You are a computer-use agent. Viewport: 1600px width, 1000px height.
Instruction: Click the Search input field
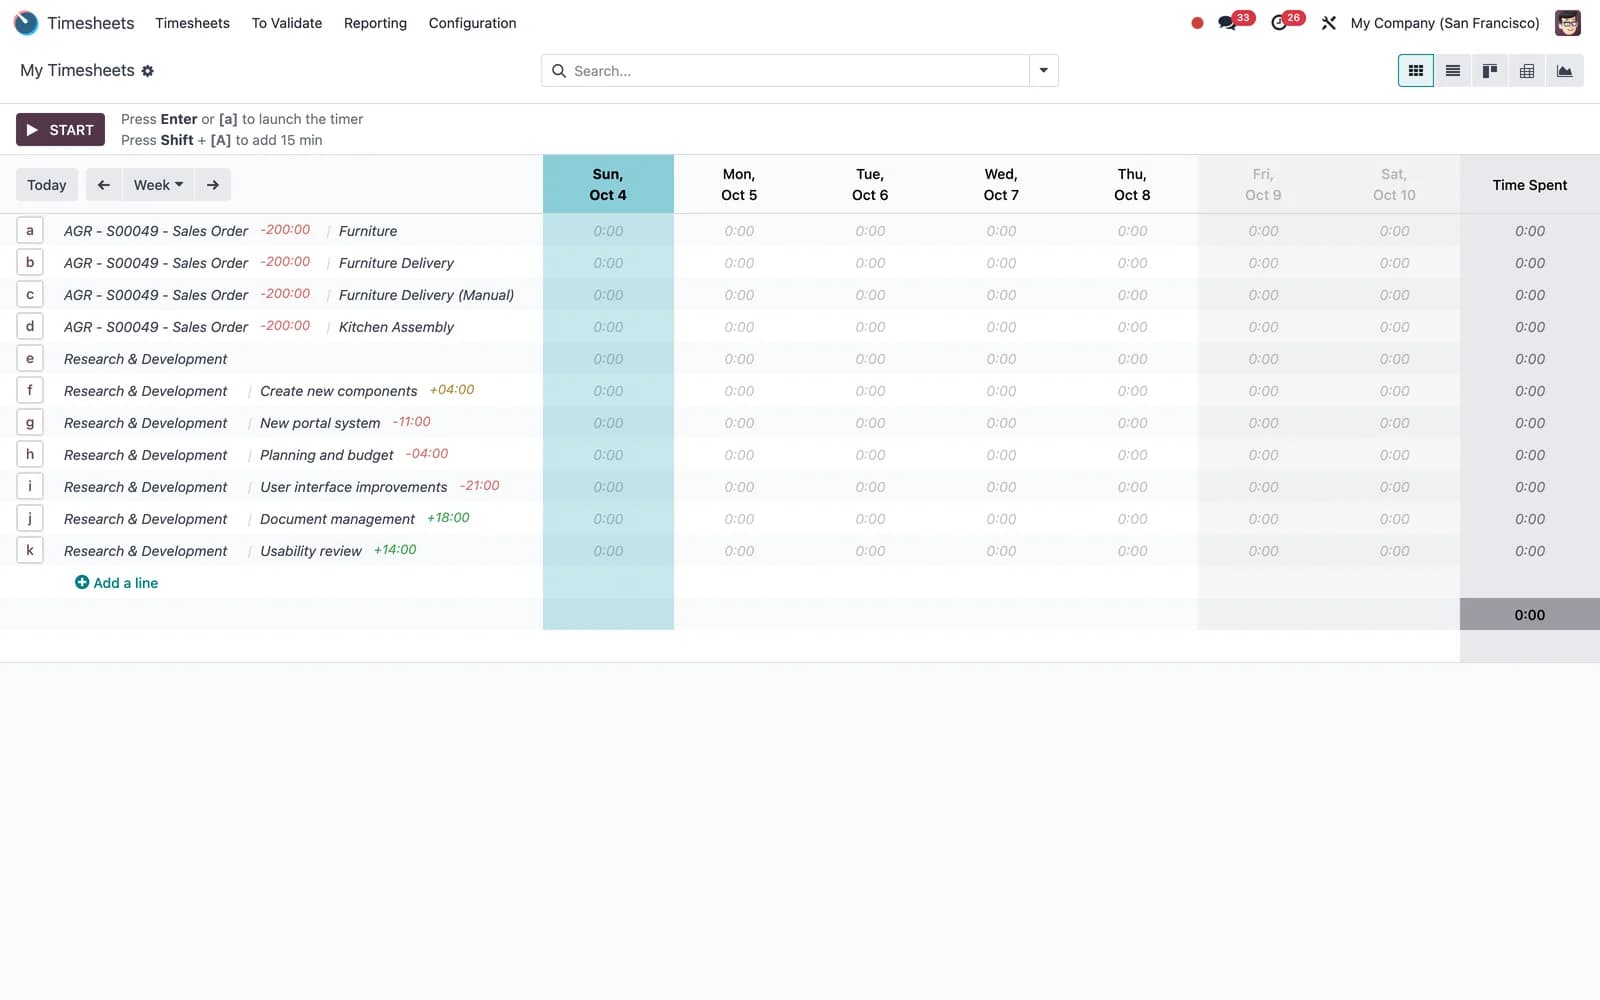click(798, 71)
